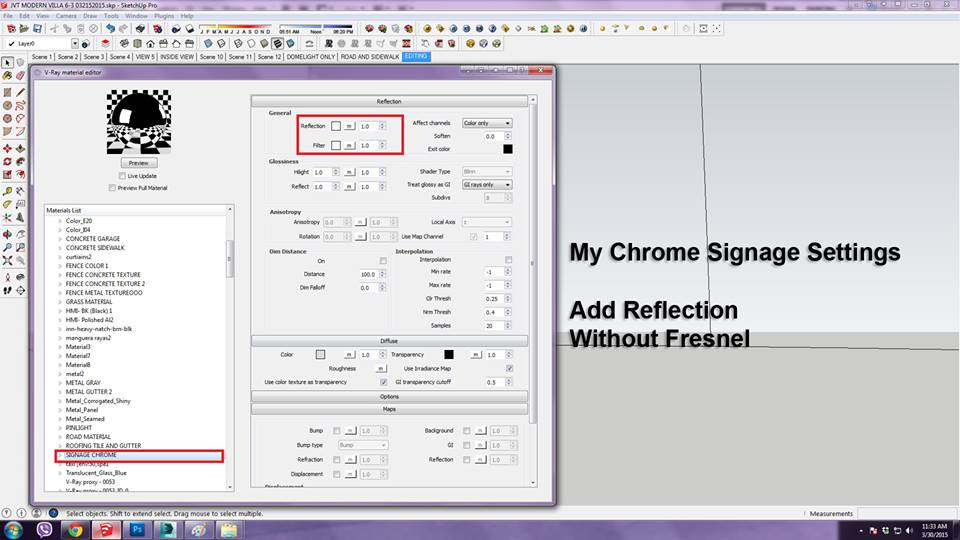This screenshot has height=540, width=960.
Task: Click the black Exit color swatch
Action: (508, 149)
